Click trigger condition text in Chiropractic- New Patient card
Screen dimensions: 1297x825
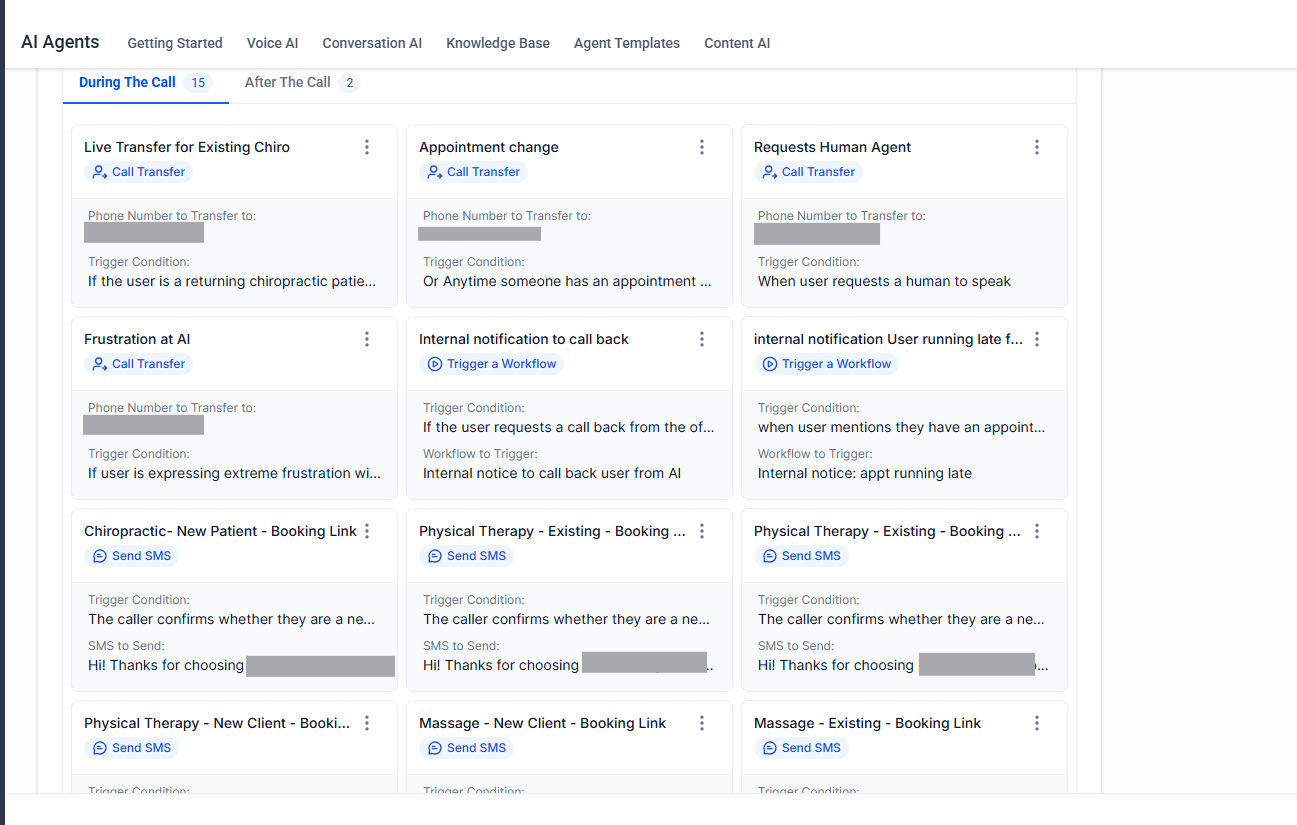tap(232, 619)
